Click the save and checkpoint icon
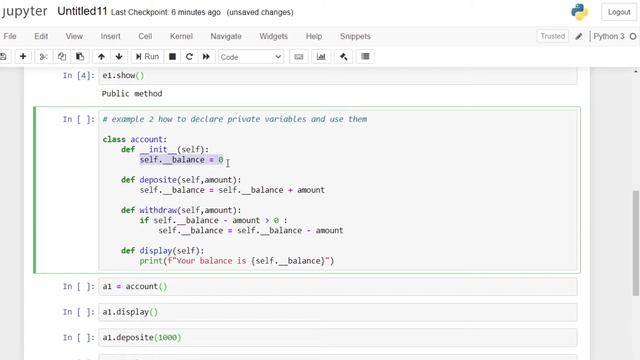 3,57
